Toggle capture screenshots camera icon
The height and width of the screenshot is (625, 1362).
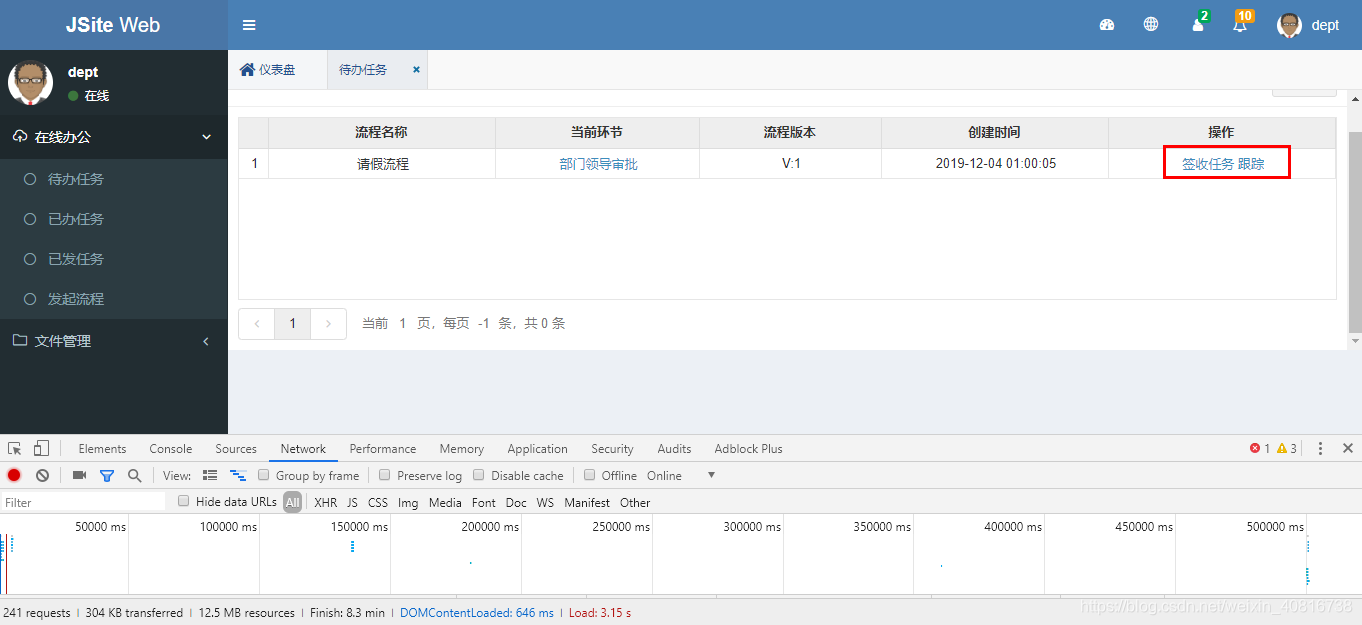(x=80, y=476)
